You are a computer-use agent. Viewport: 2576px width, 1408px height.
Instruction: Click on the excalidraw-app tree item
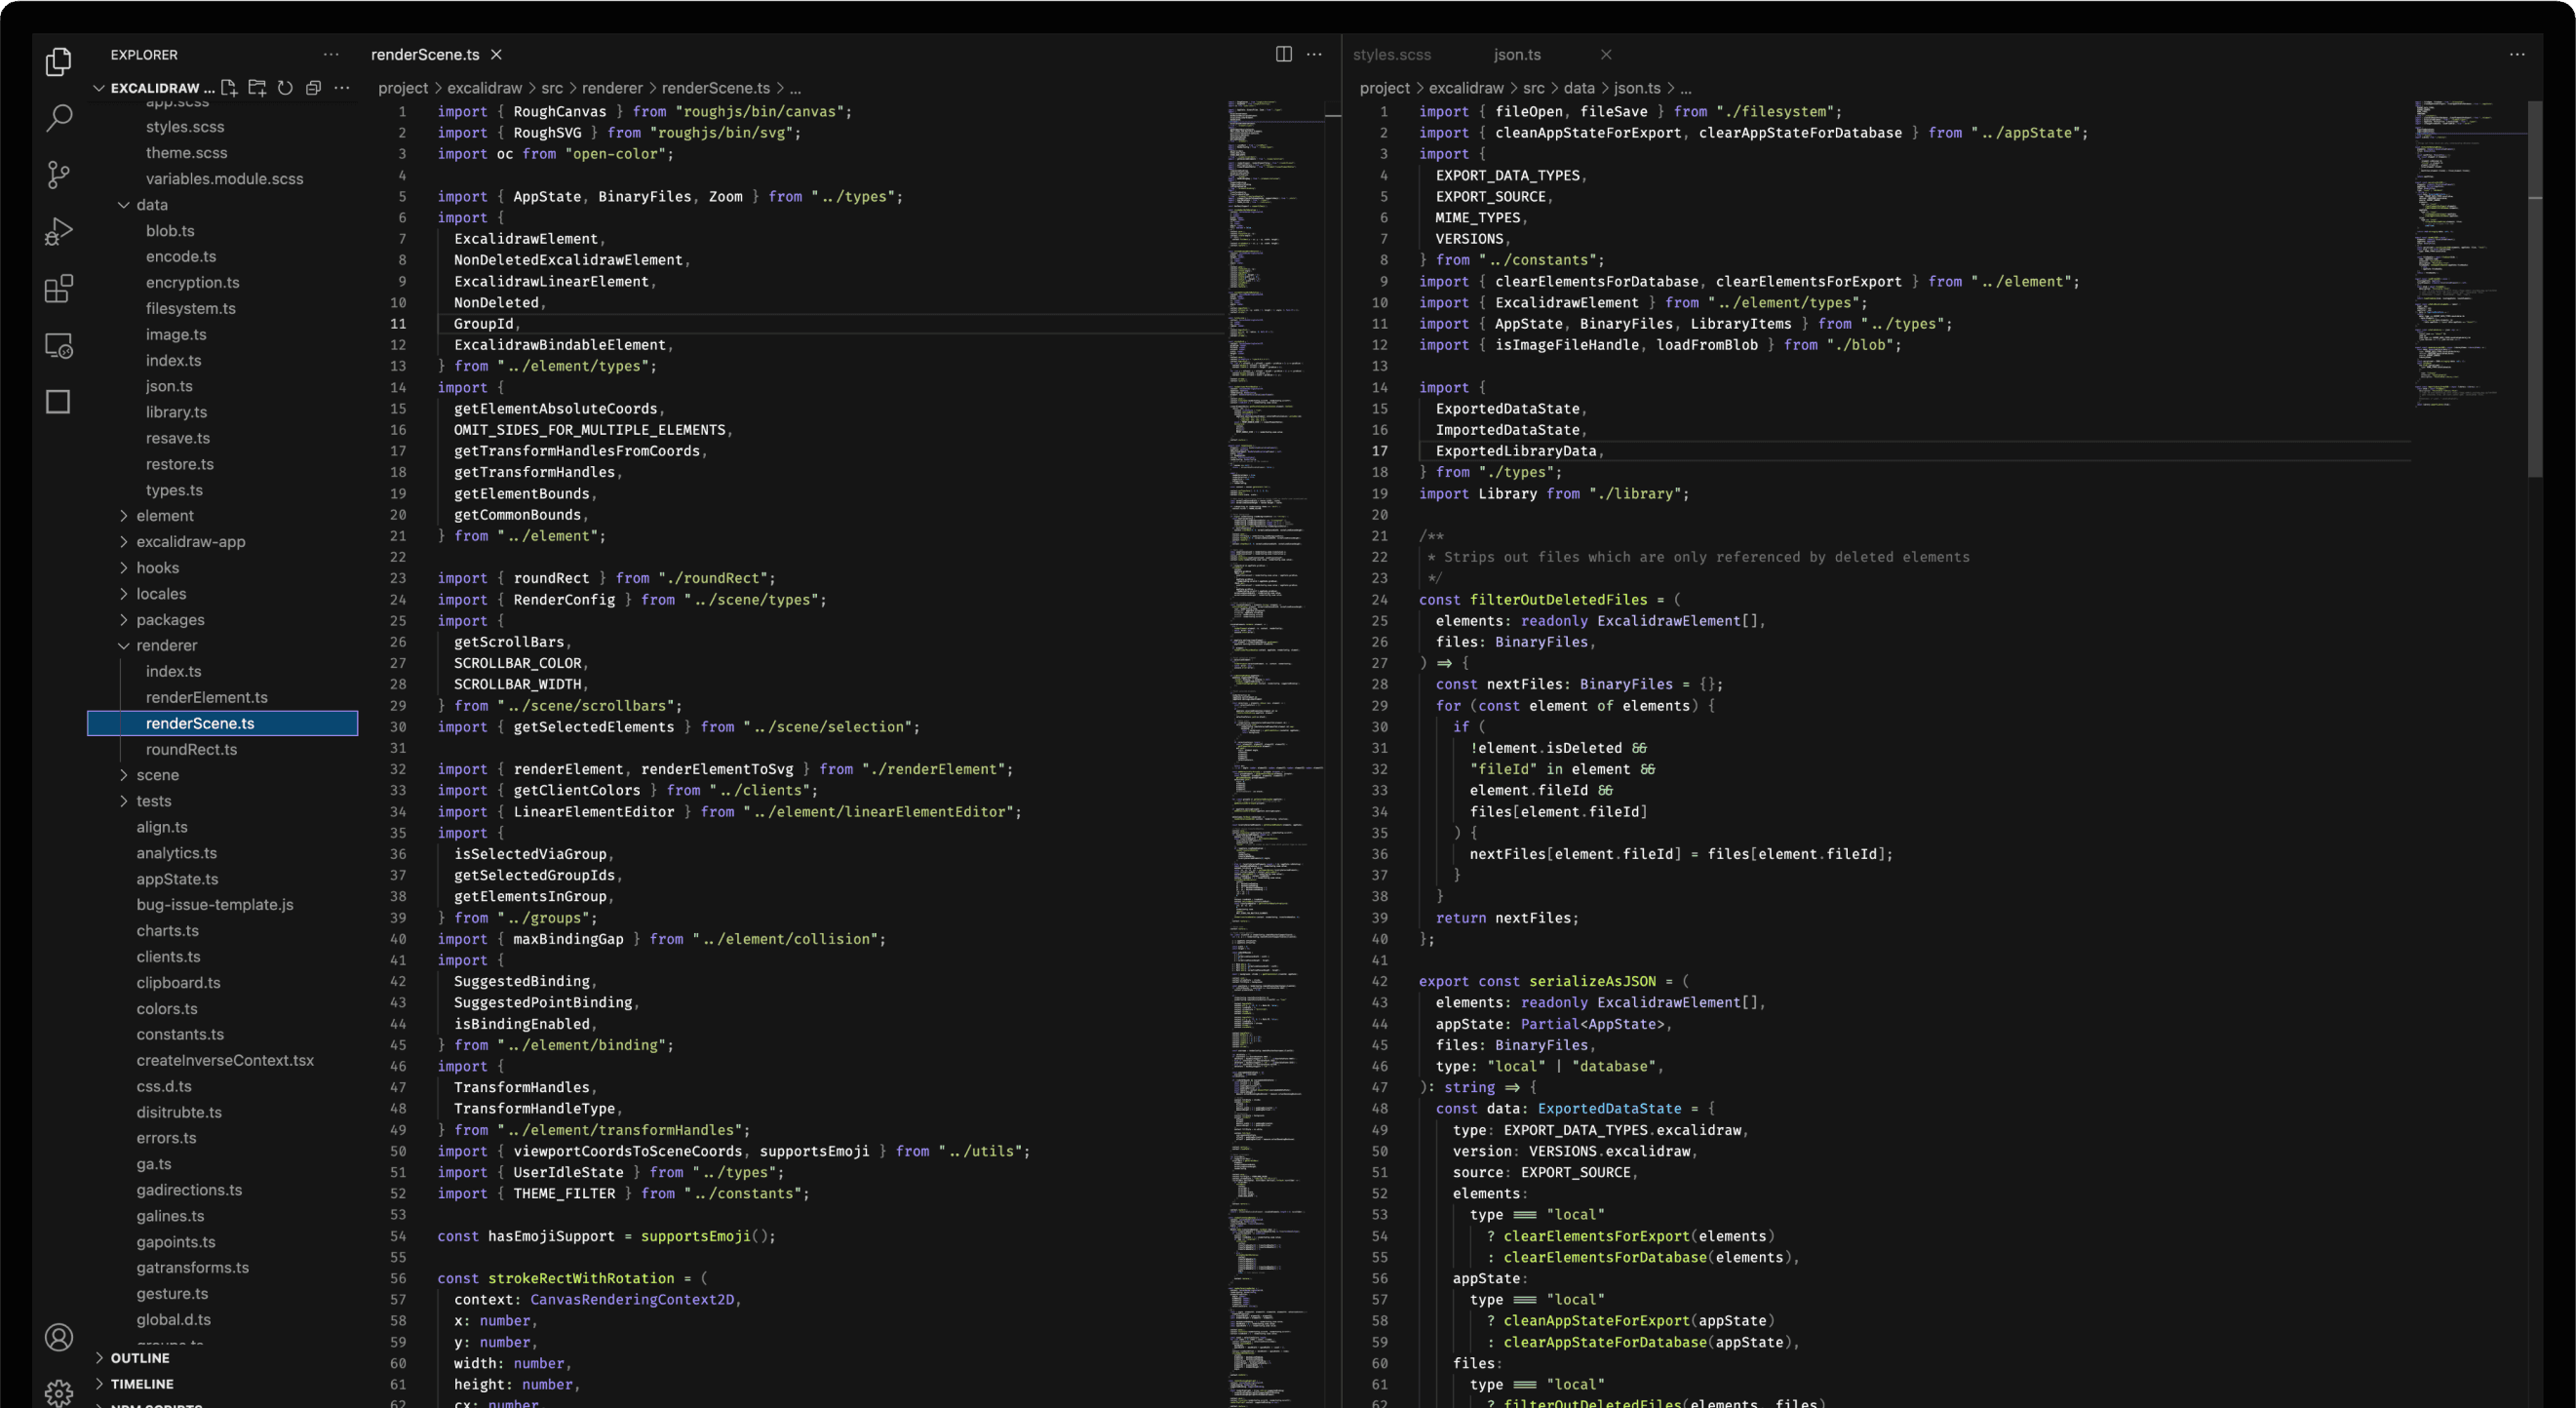coord(191,541)
